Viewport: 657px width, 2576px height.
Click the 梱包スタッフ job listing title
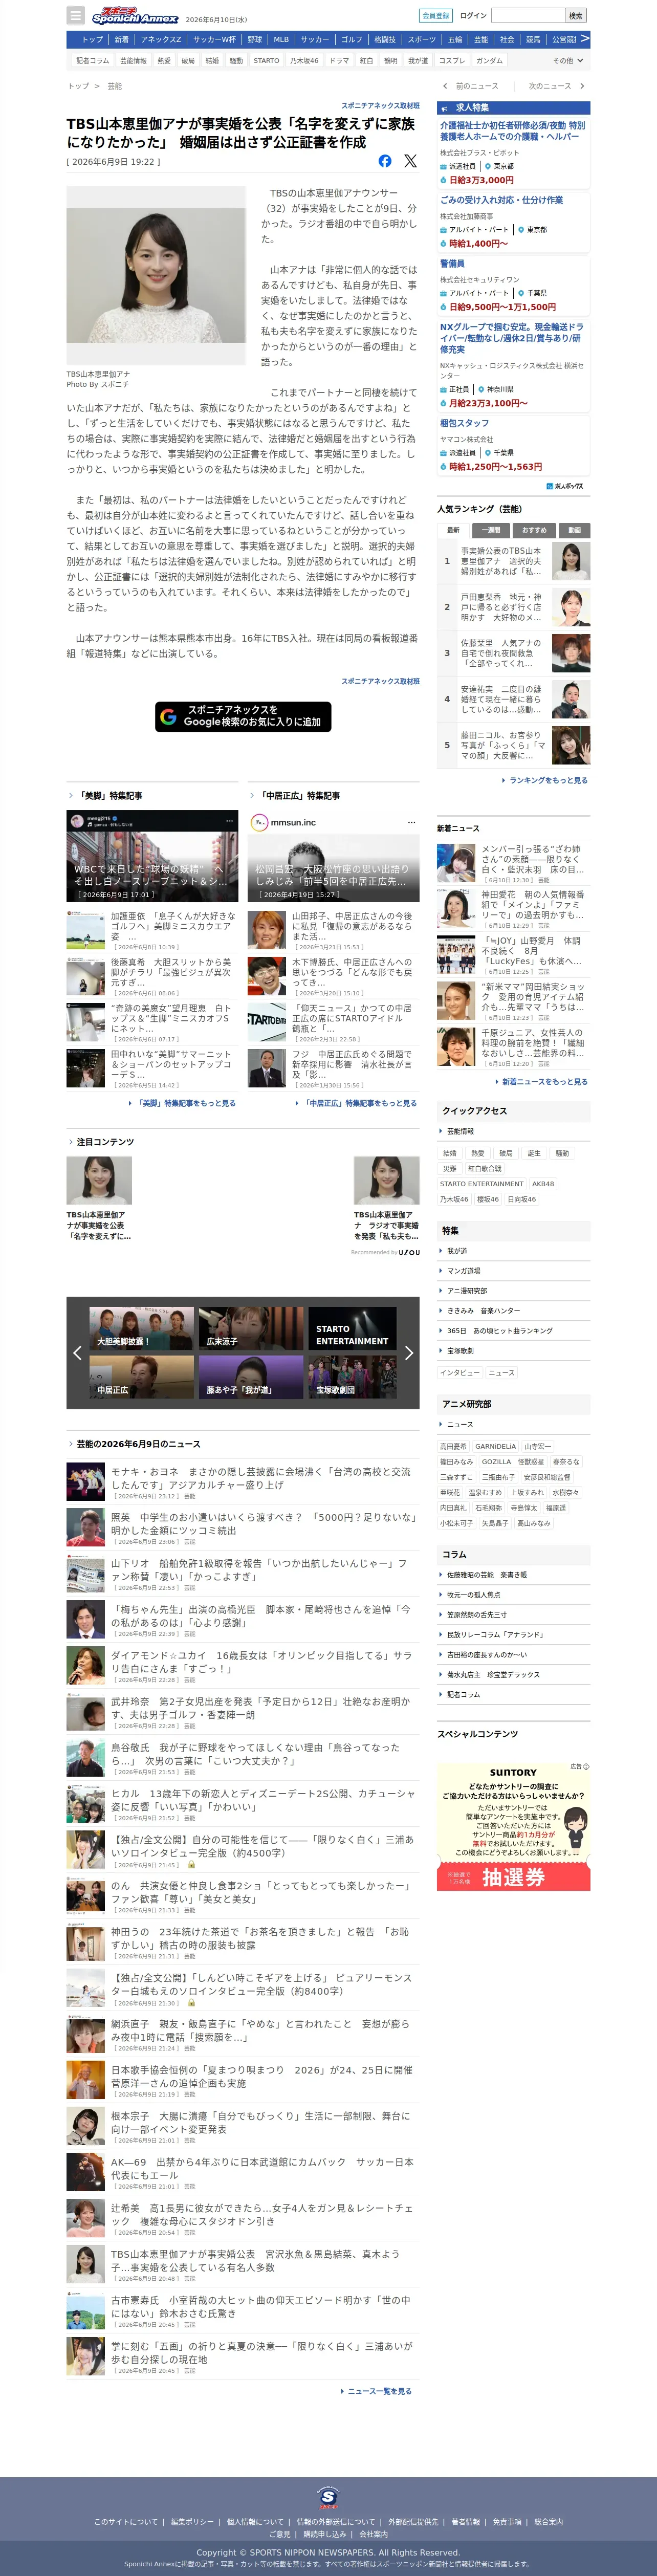pyautogui.click(x=464, y=423)
